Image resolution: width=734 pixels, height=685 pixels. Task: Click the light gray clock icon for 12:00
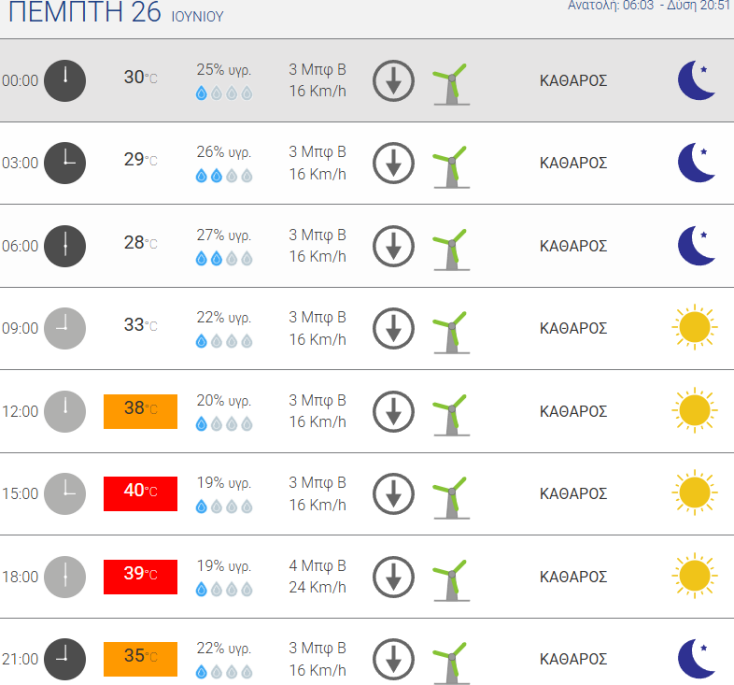[x=65, y=411]
